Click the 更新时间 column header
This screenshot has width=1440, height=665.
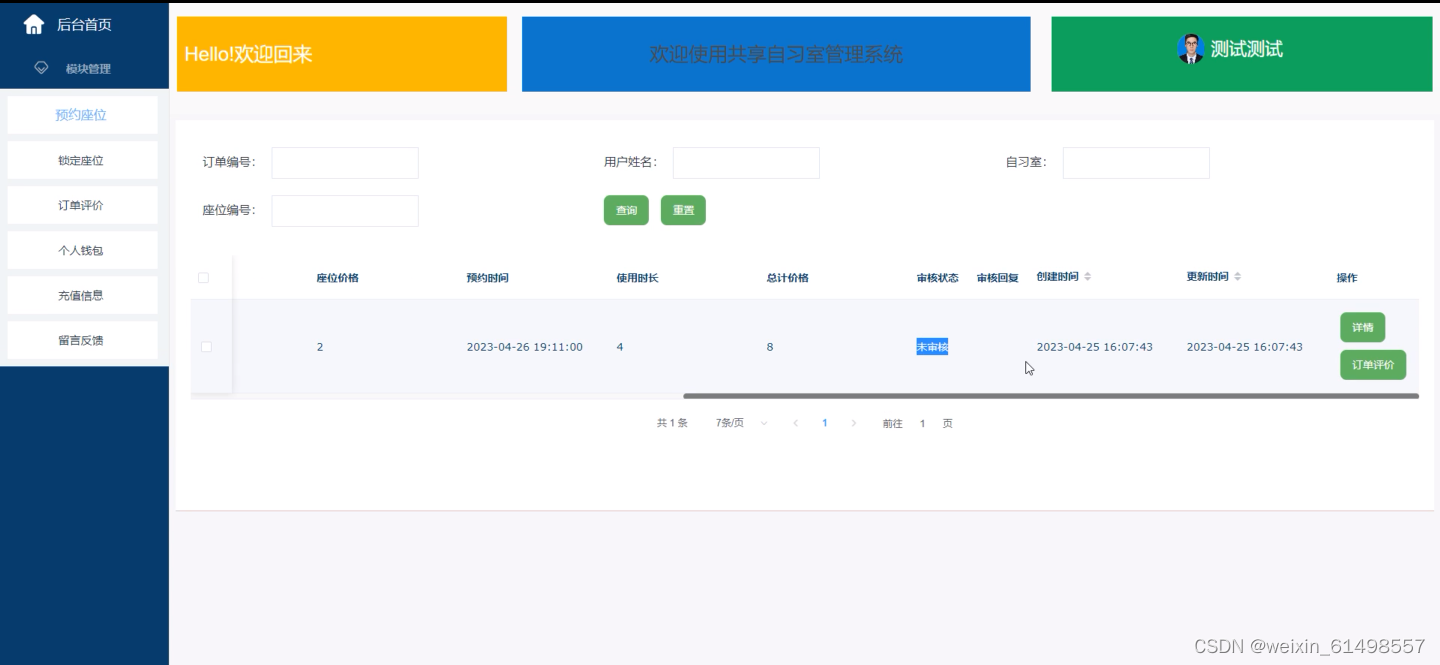[x=1208, y=277]
